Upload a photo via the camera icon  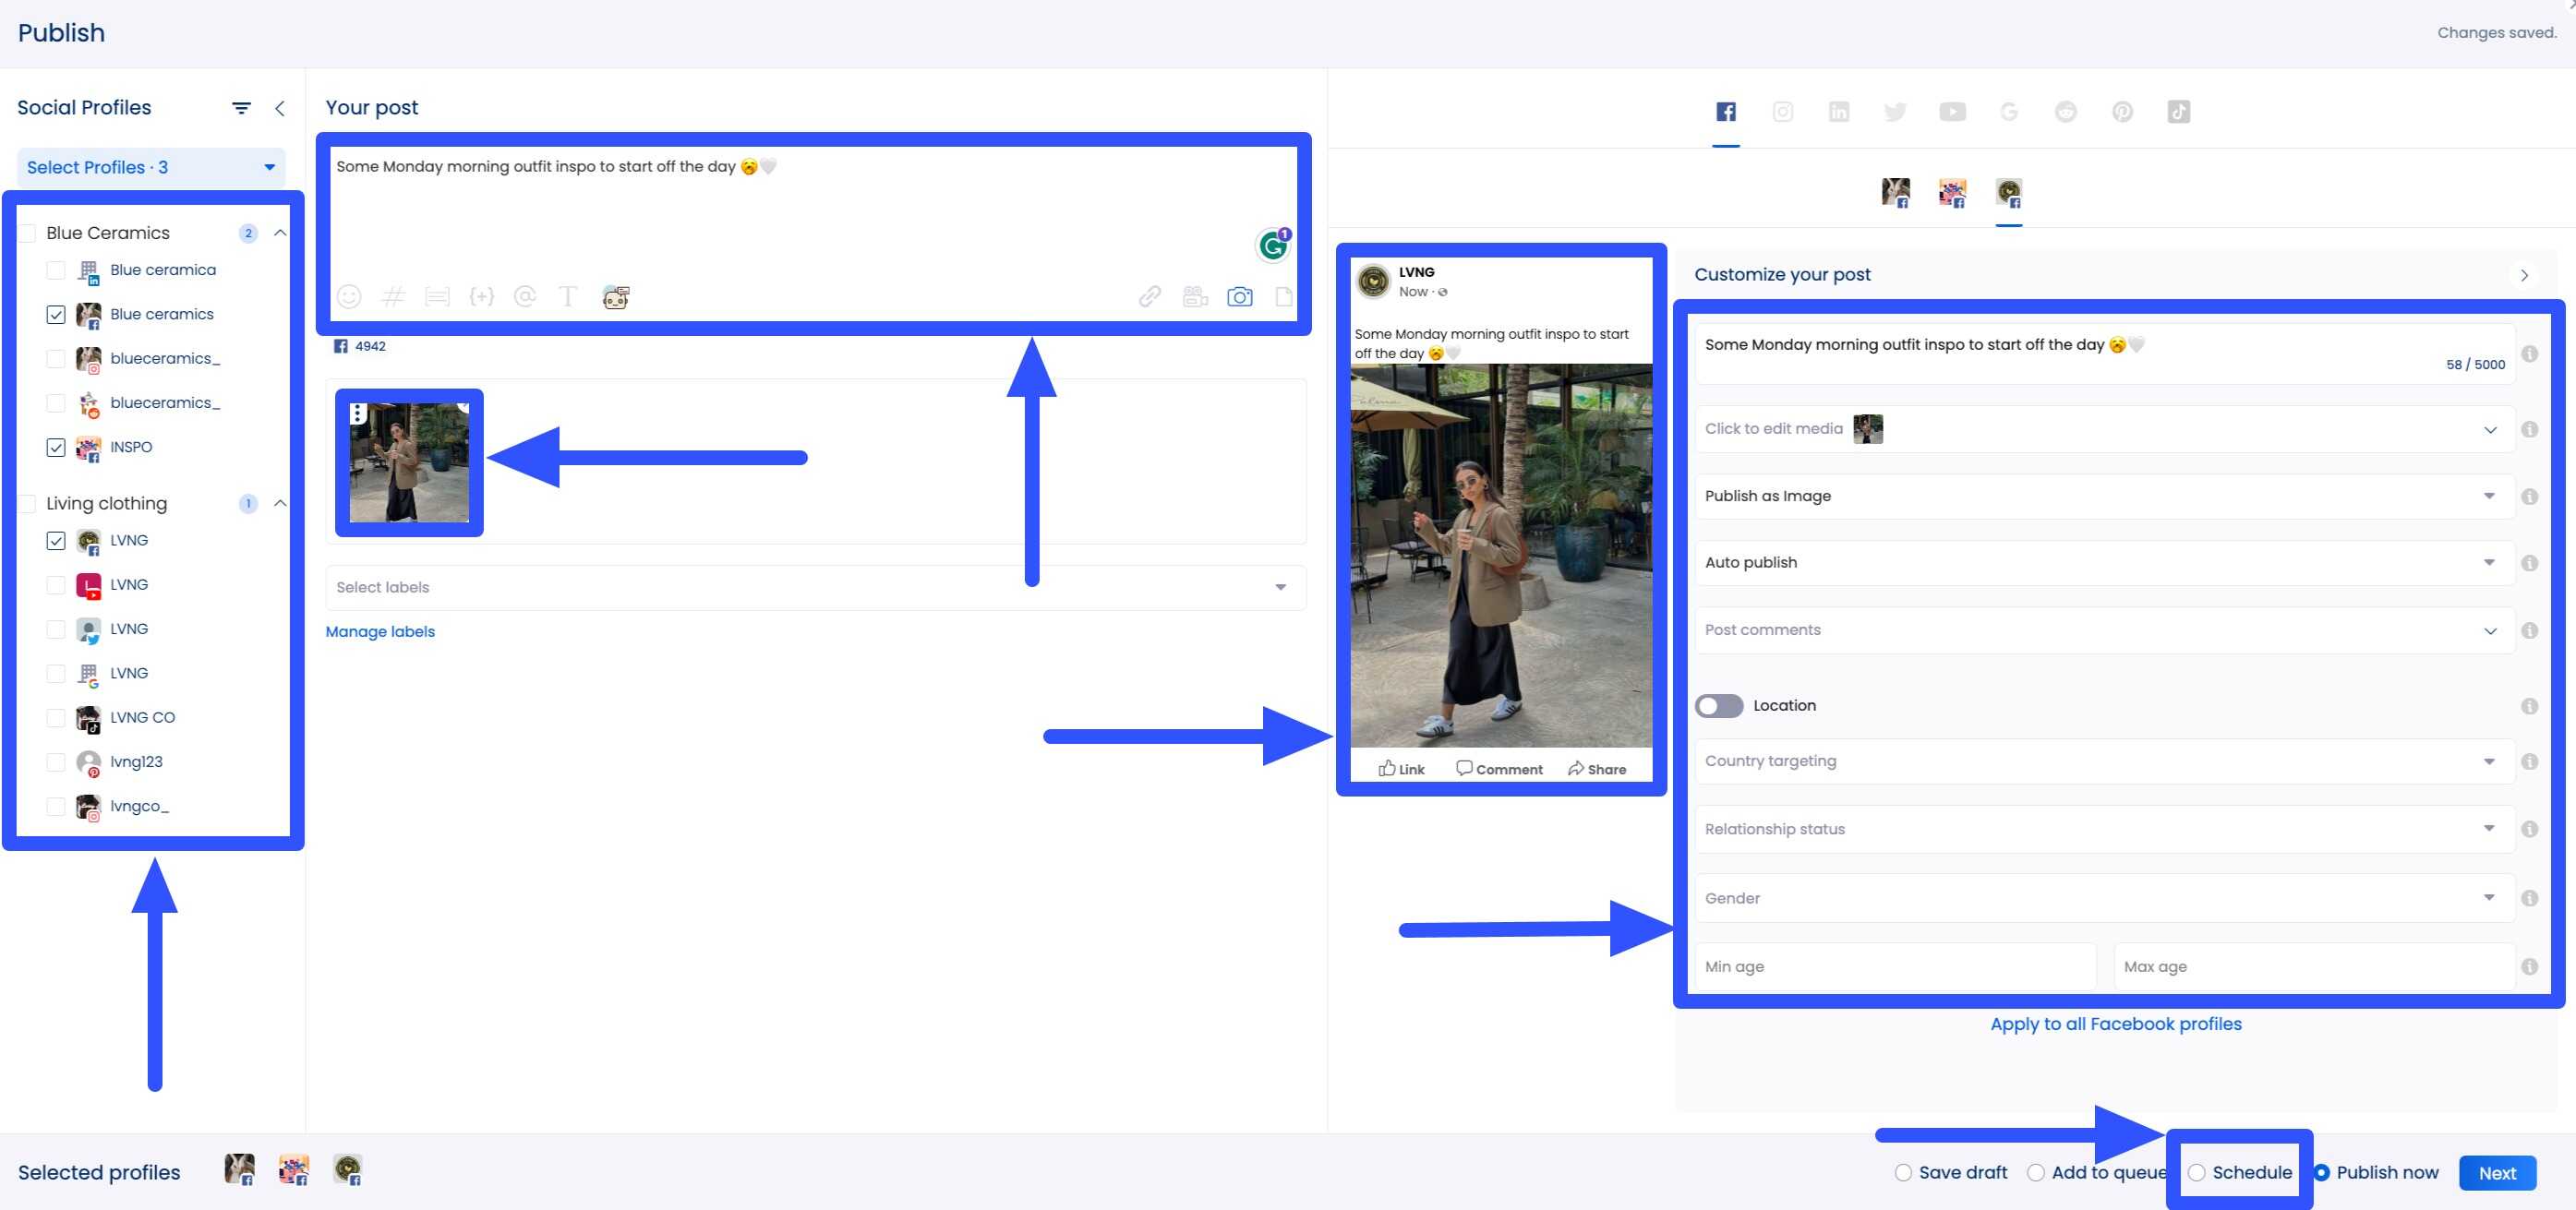[1240, 297]
